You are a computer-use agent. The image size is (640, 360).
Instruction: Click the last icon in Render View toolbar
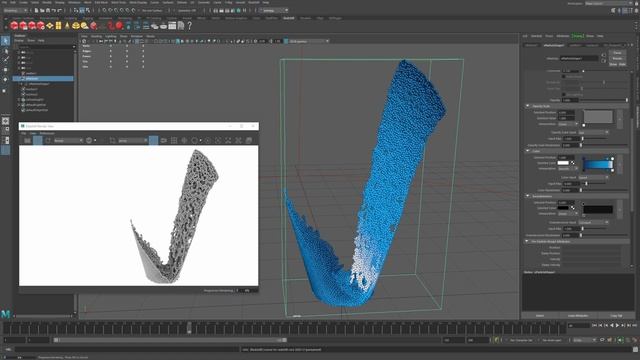coord(249,140)
